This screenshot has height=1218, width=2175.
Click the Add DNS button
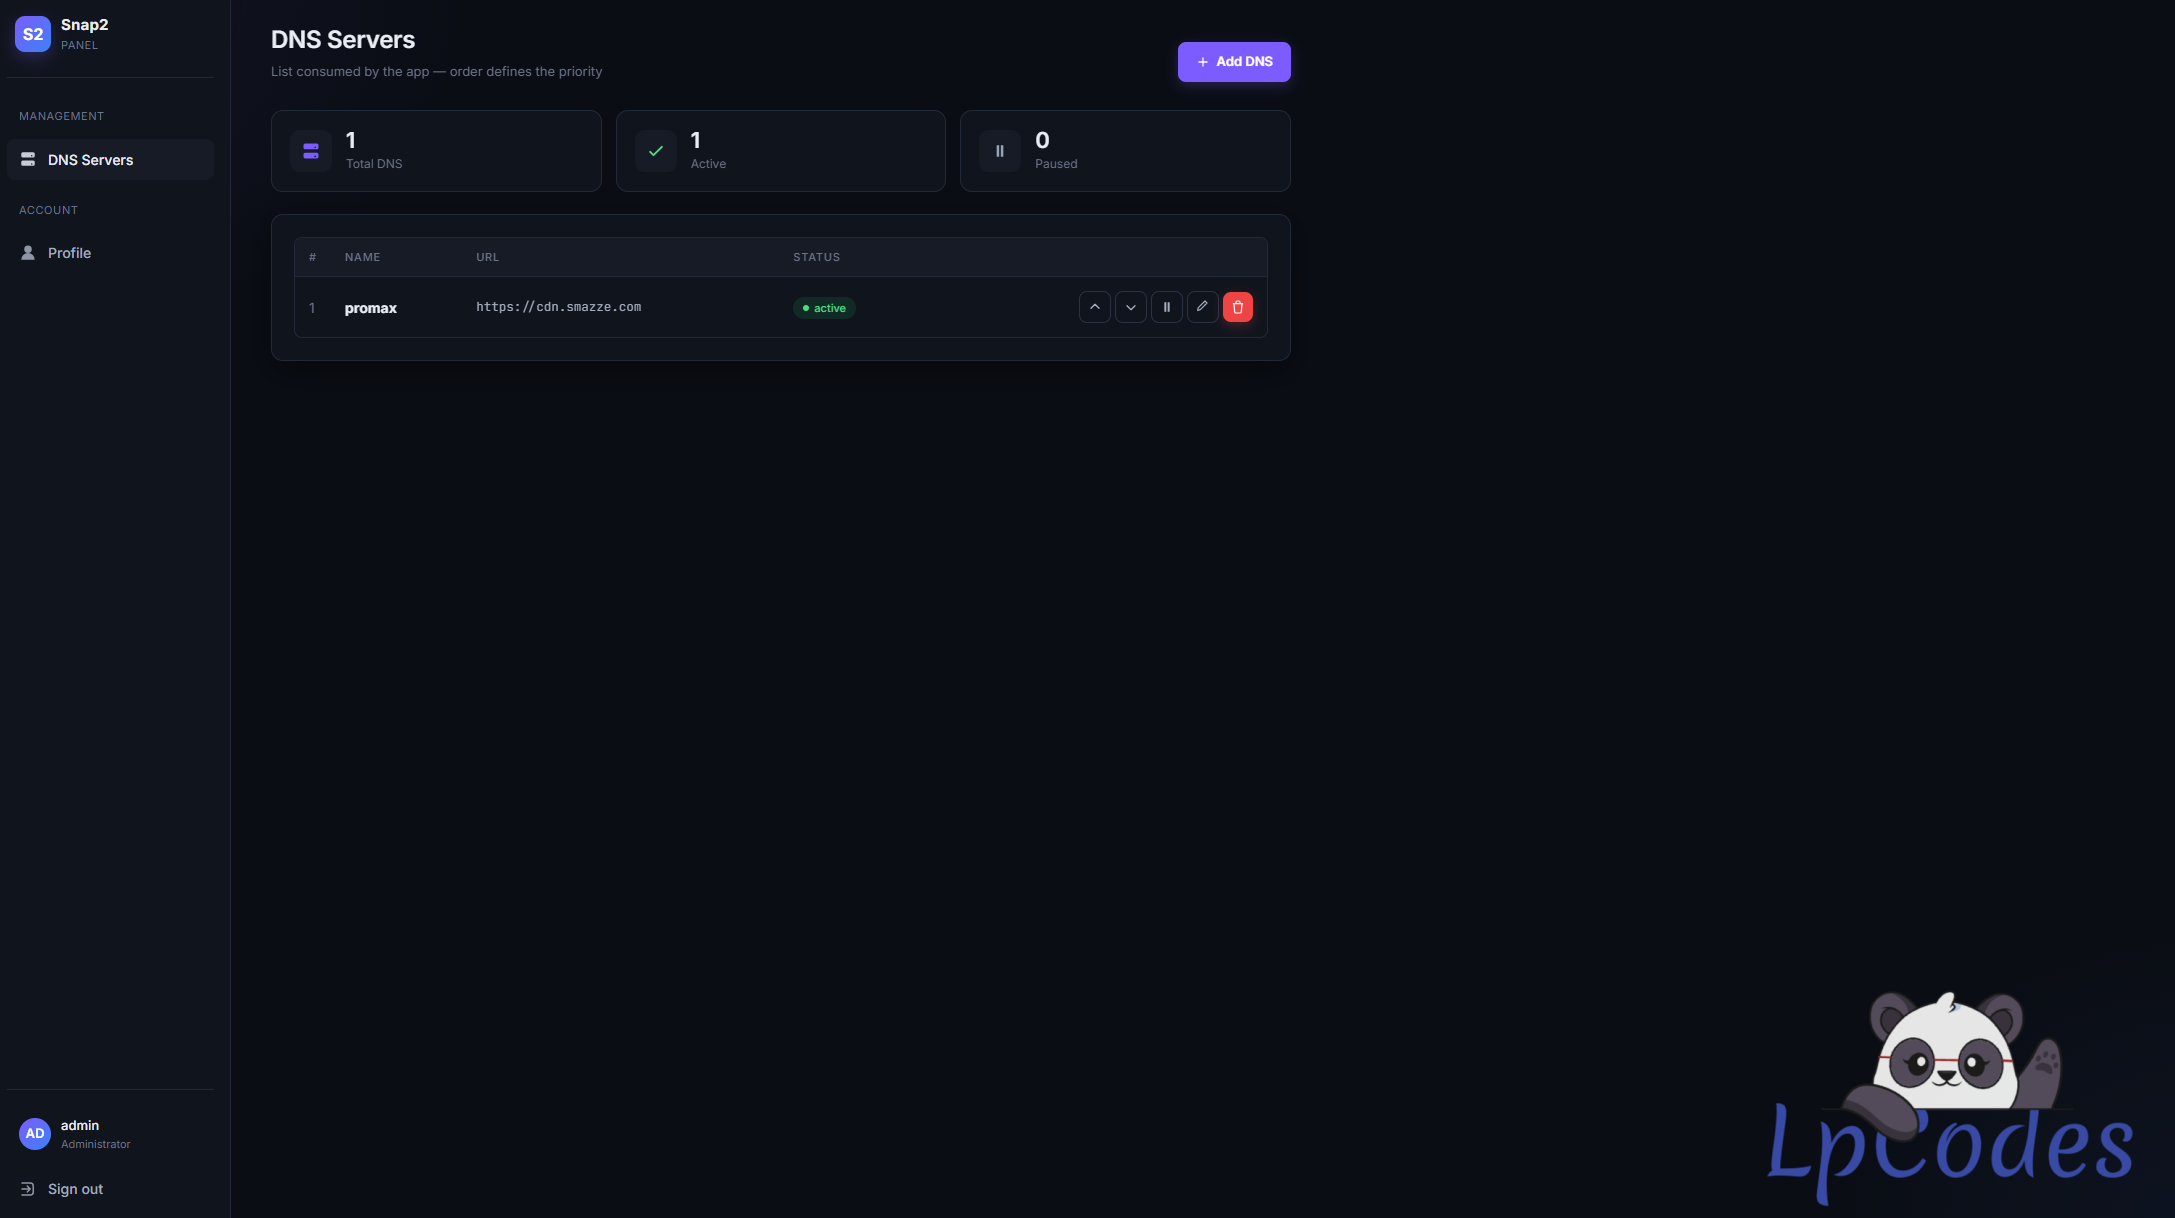click(1234, 62)
